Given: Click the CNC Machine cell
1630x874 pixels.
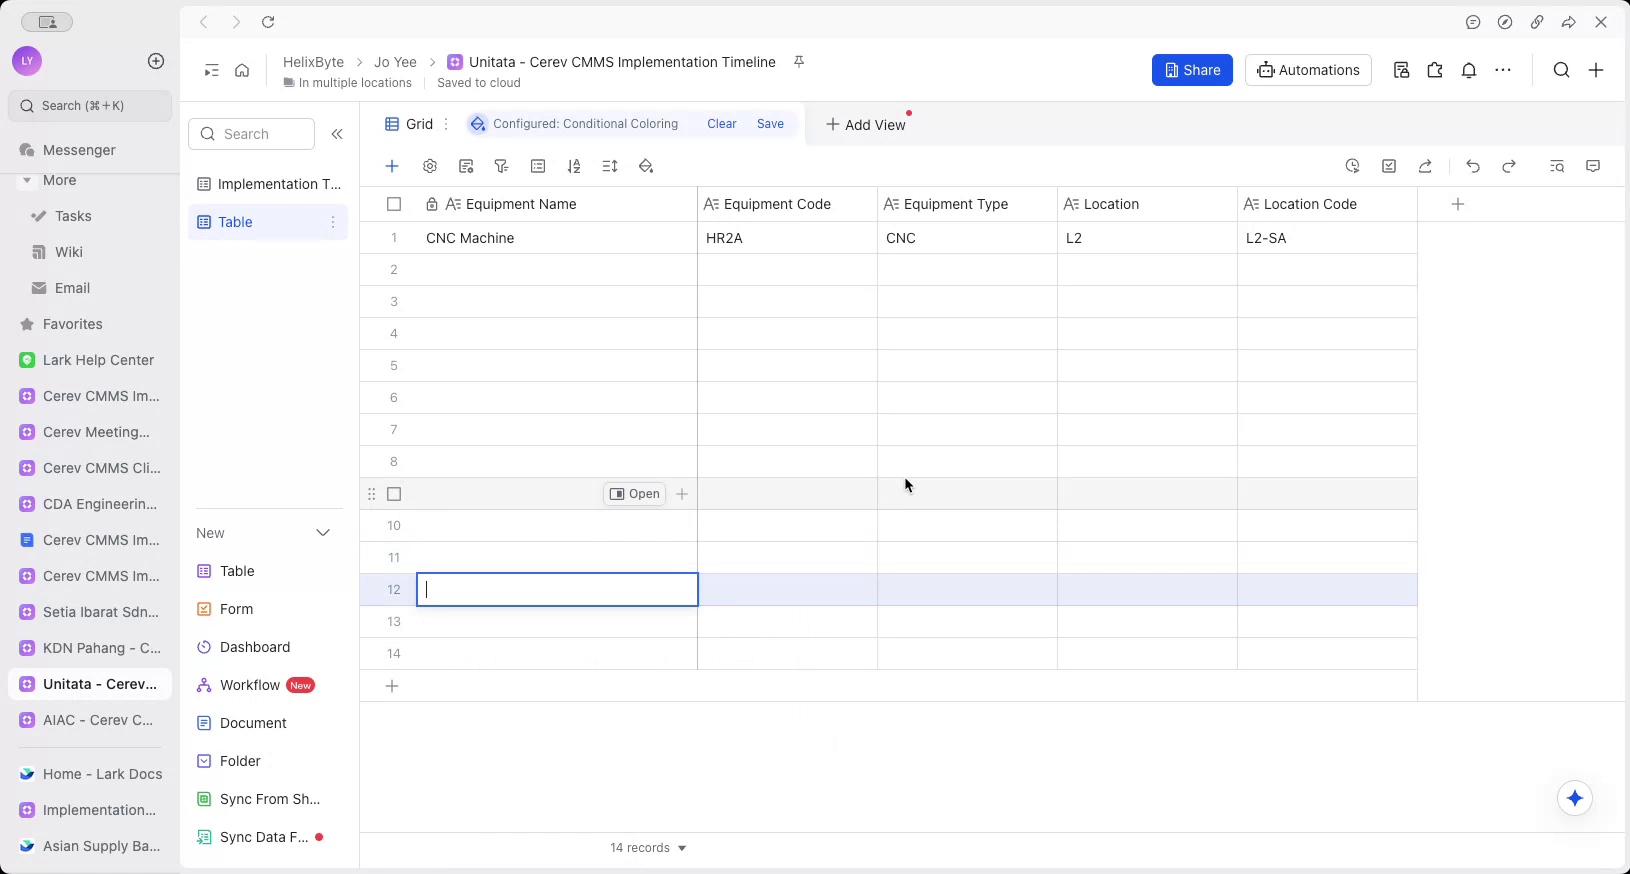Looking at the screenshot, I should (557, 238).
